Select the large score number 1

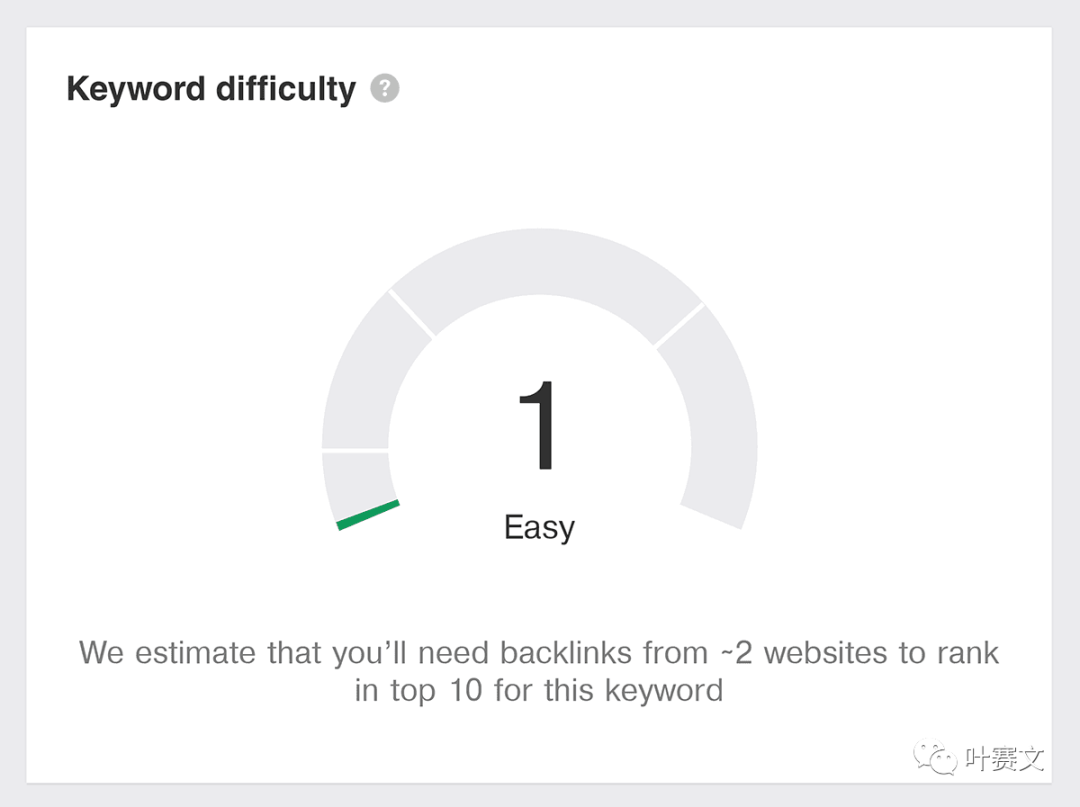point(537,426)
